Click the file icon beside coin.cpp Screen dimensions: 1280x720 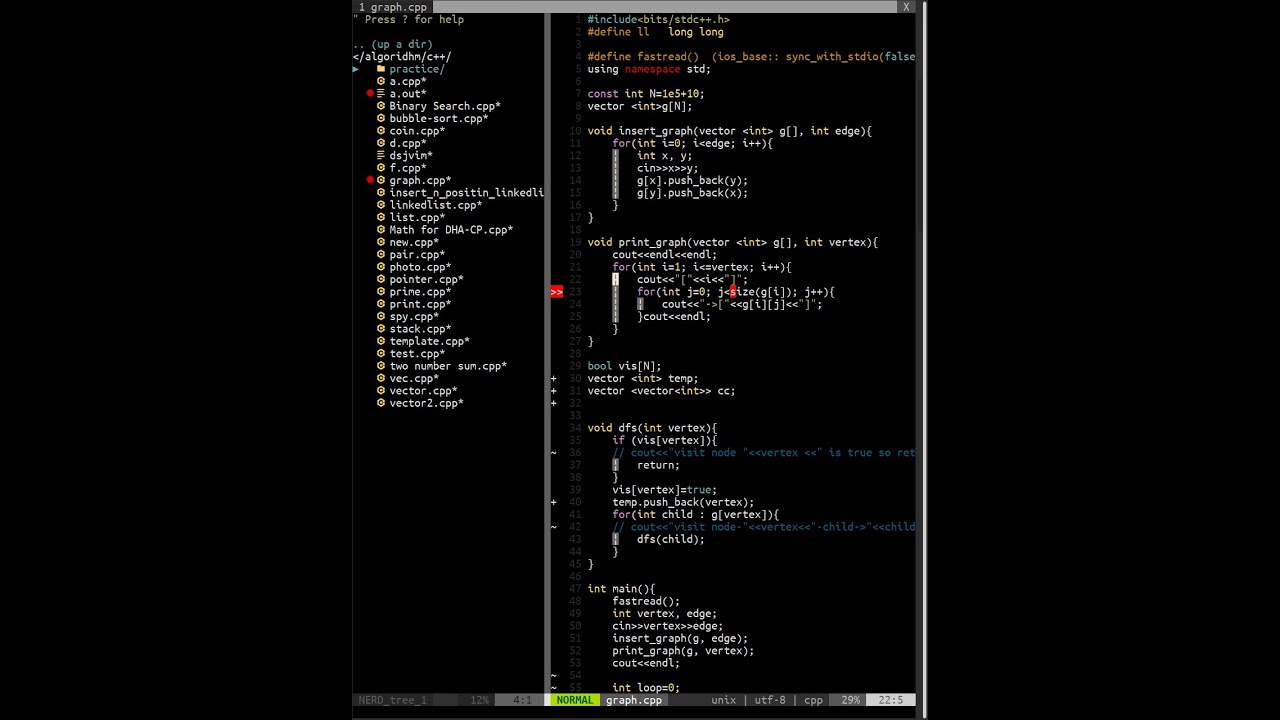coord(381,131)
